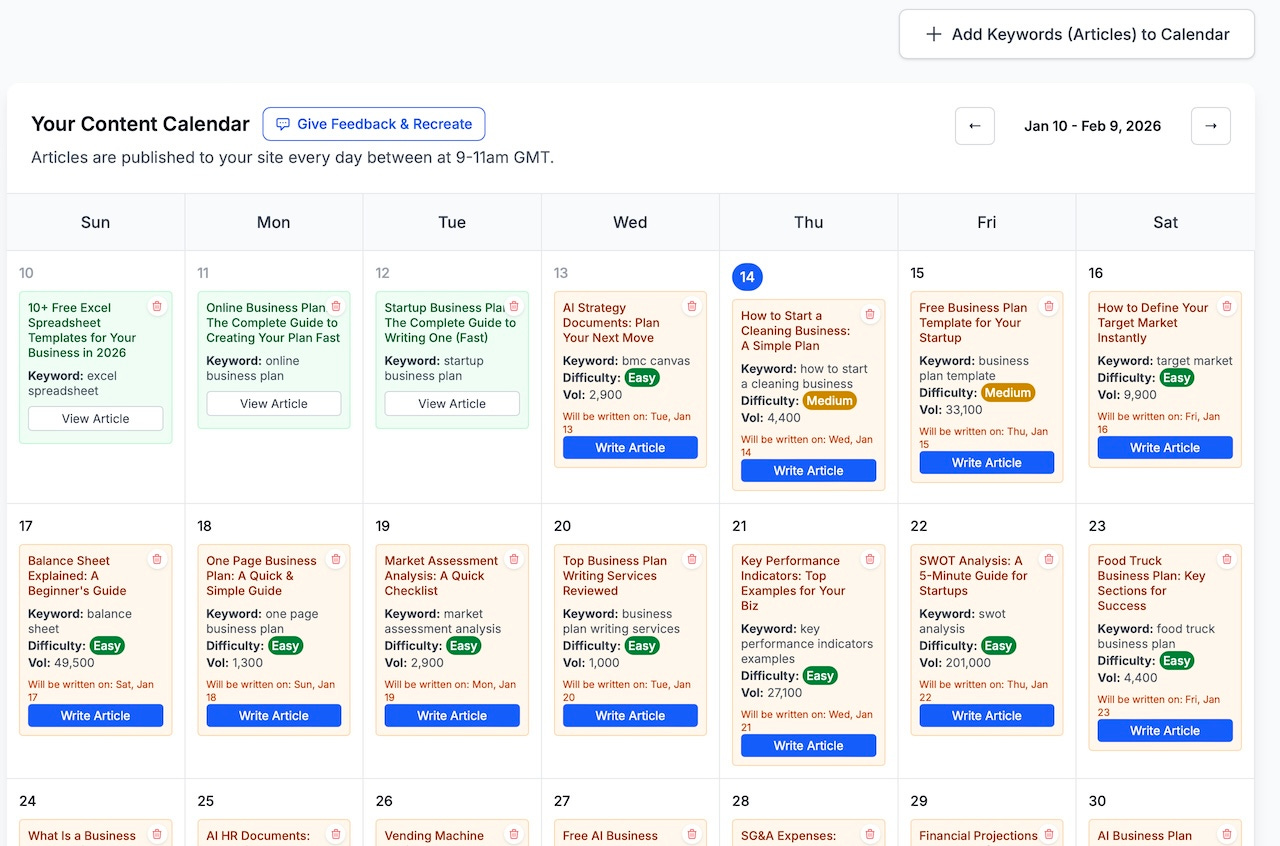Viewport: 1280px width, 846px height.
Task: Open 10+ Free Excel Spreadsheet Templates title
Action: 82,330
